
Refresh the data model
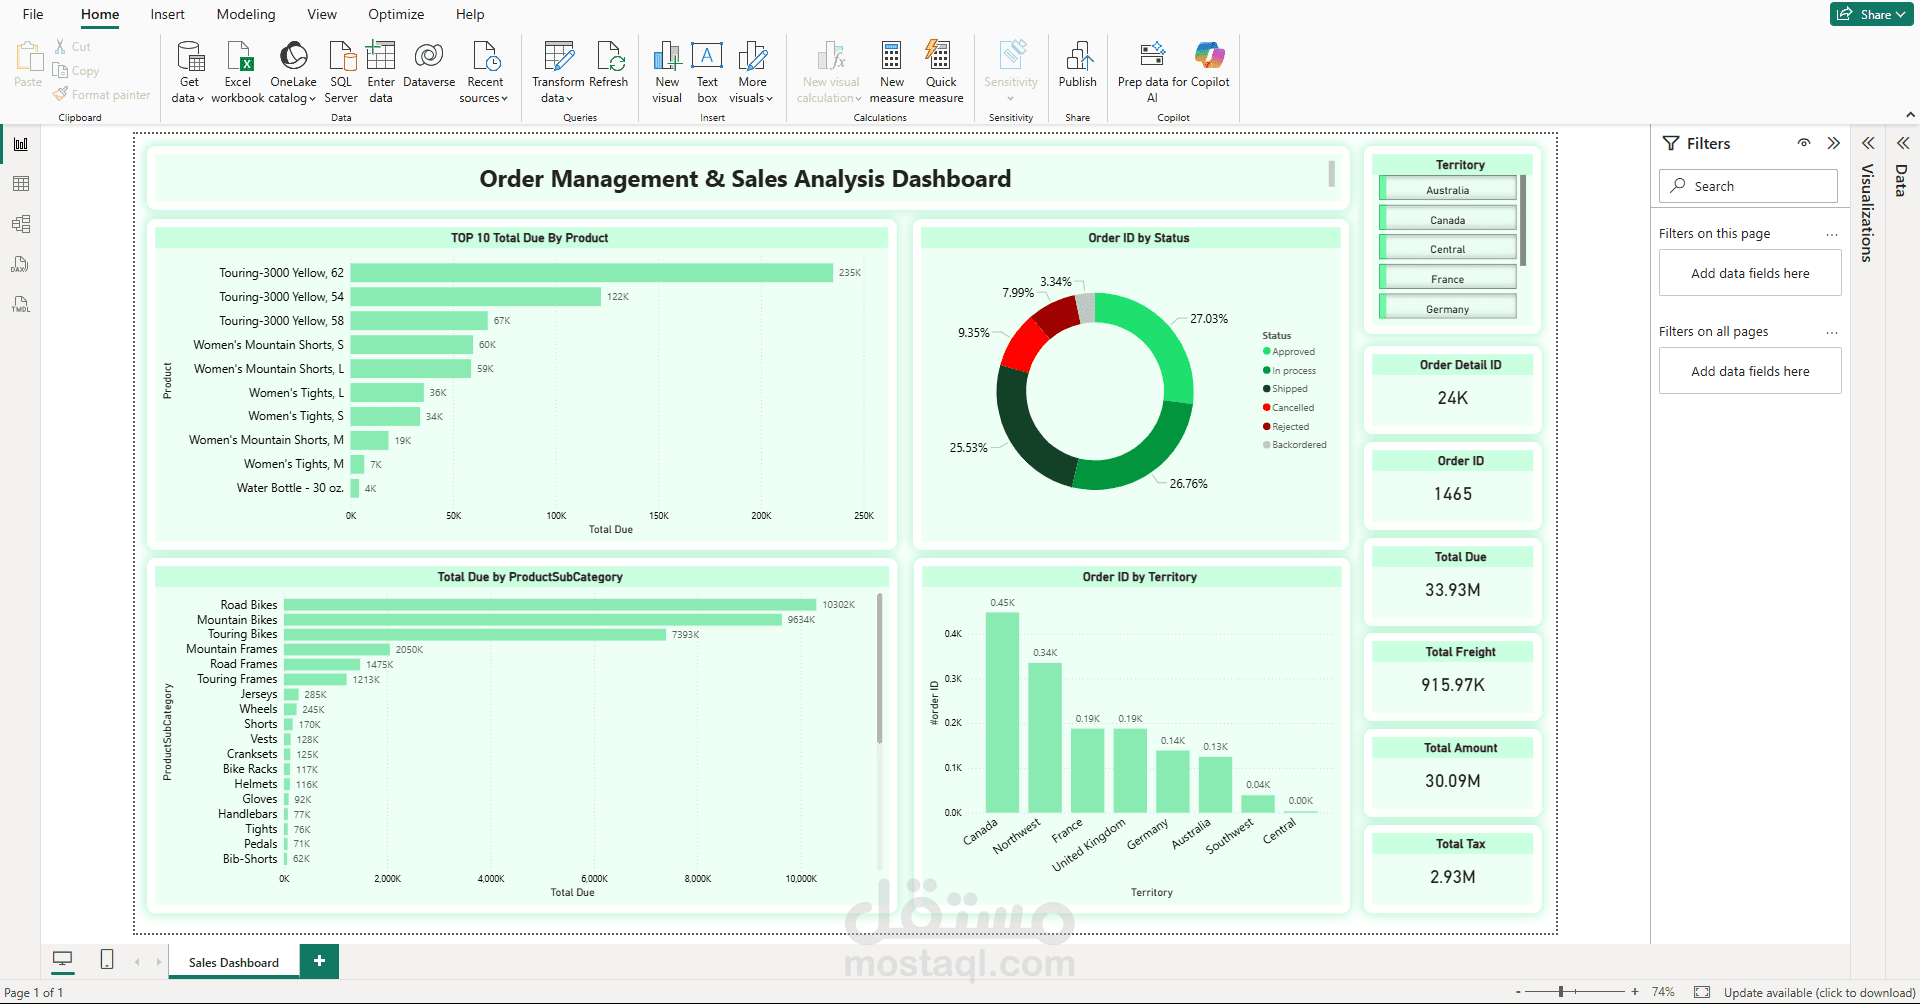[609, 65]
